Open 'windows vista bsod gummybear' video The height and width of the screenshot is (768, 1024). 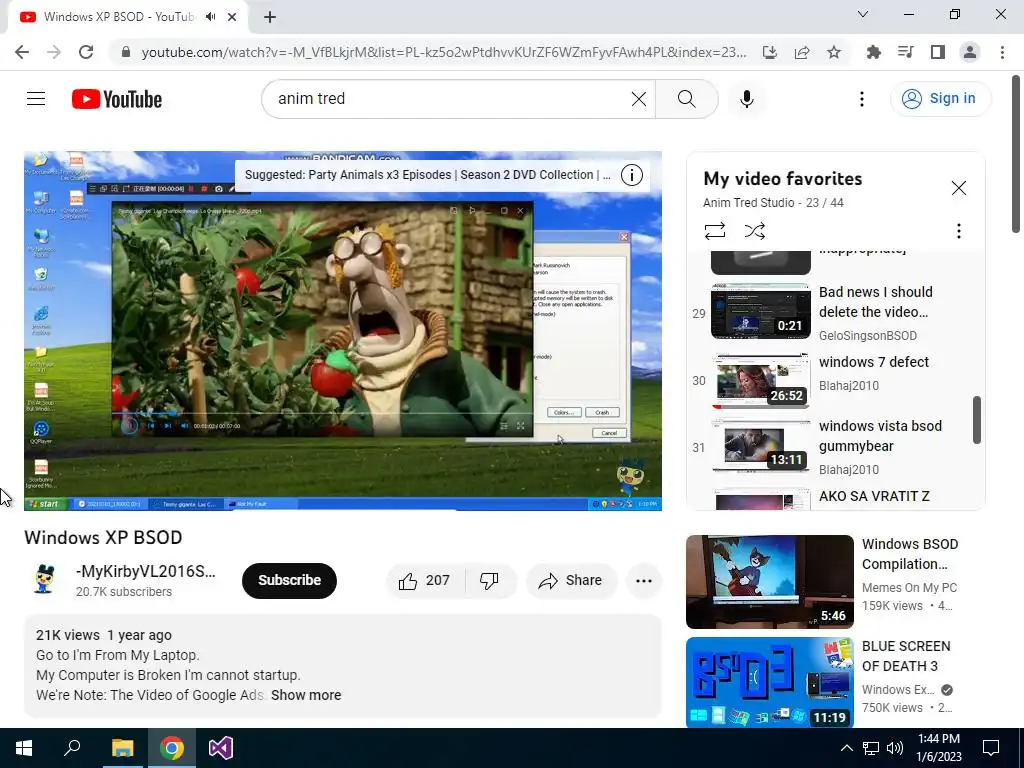[x=880, y=436]
